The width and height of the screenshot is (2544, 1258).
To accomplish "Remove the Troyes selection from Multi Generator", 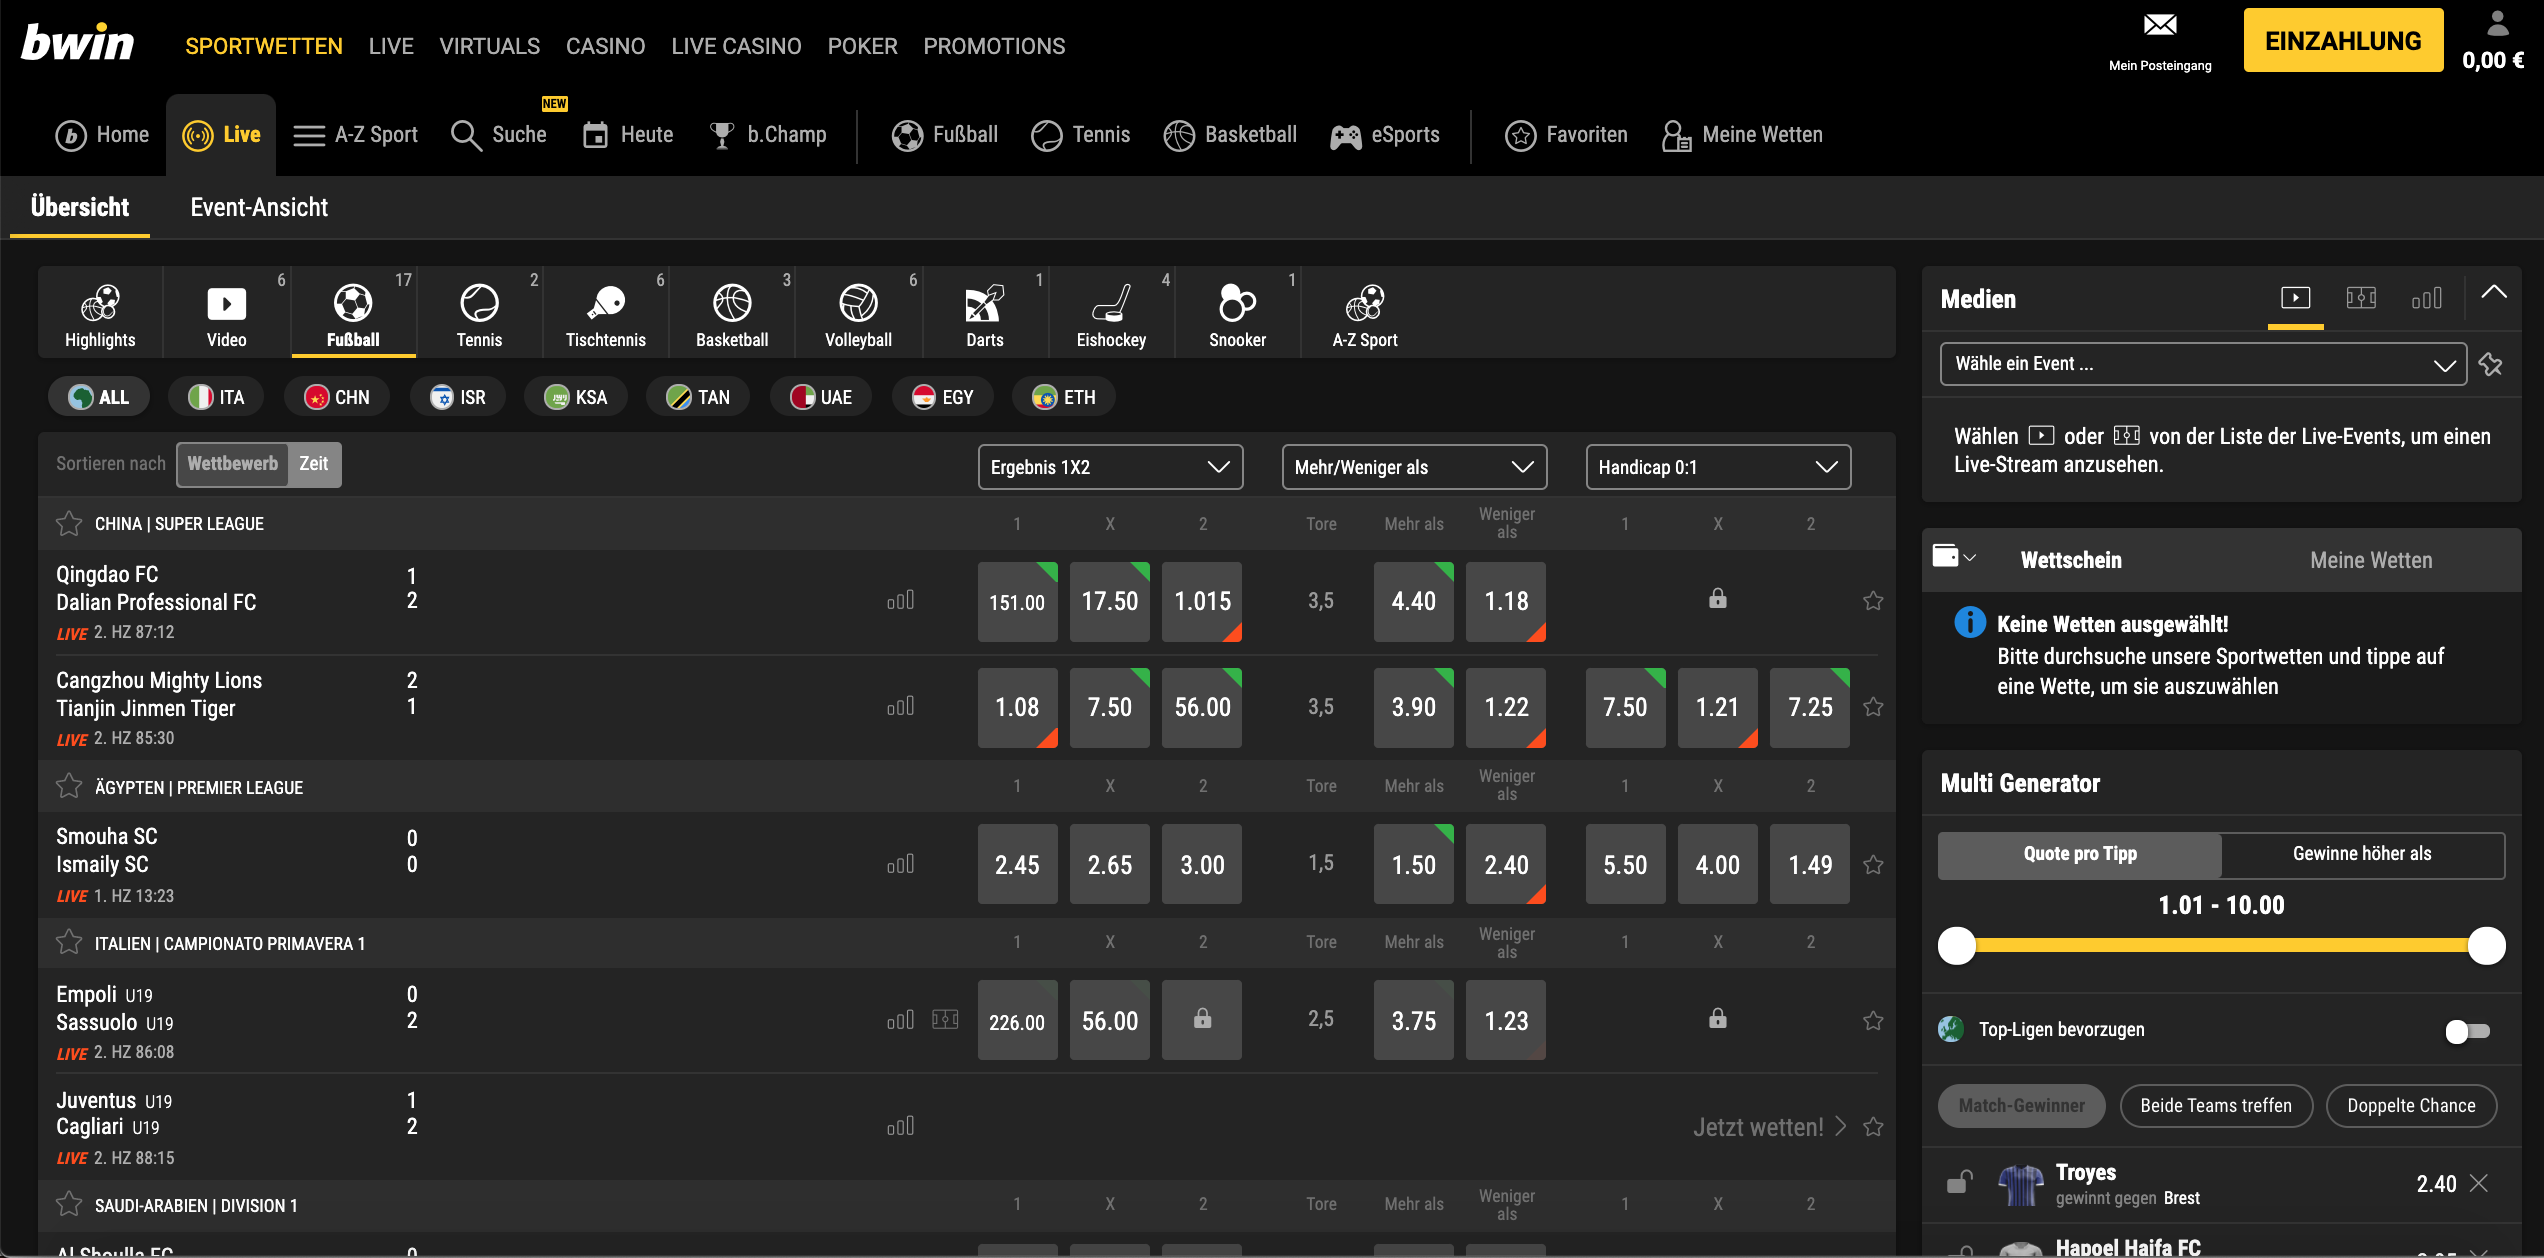I will pyautogui.click(x=2477, y=1182).
